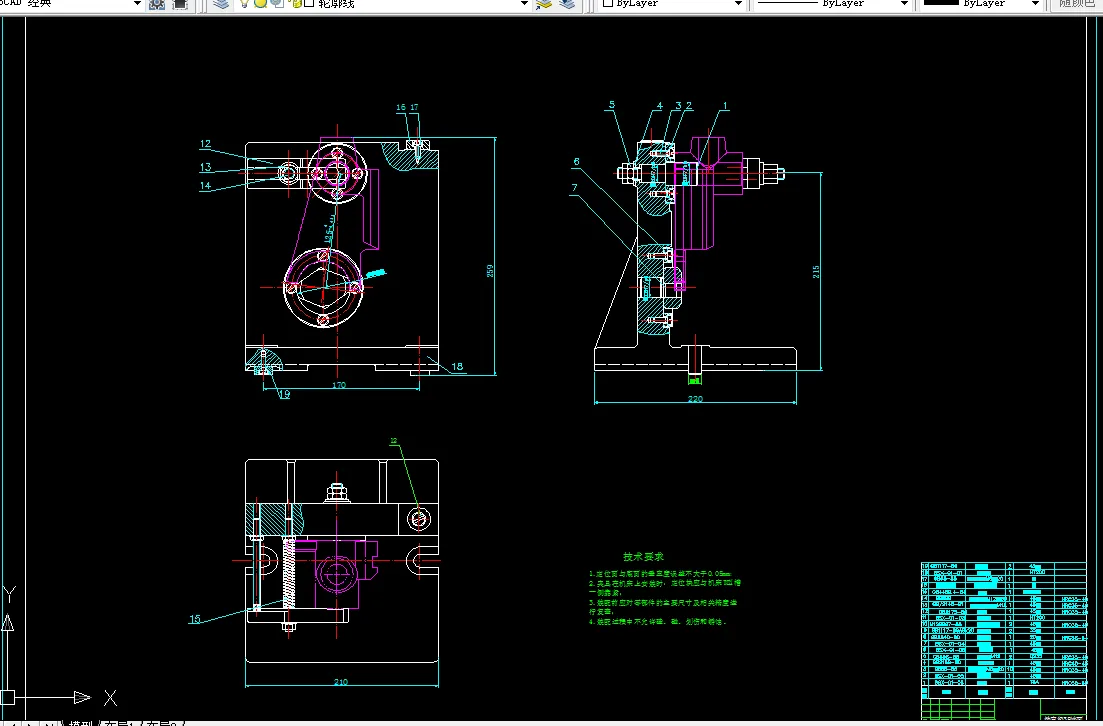
Task: Open the Layer Properties Manager icon
Action: 222,4
